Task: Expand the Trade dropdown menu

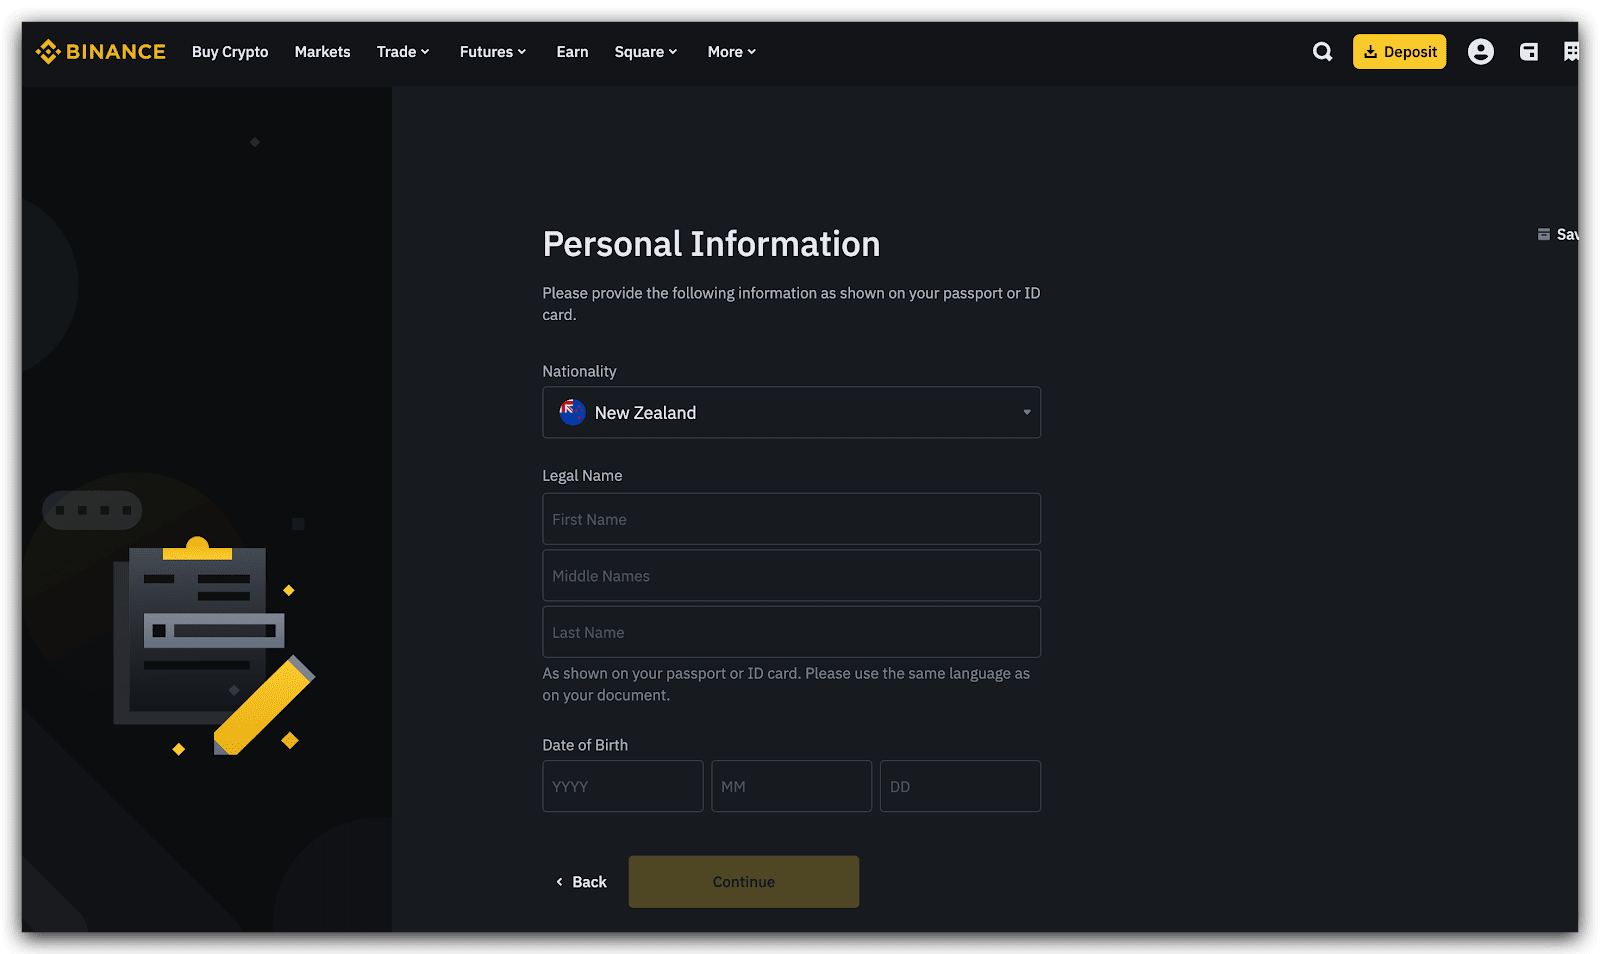Action: click(402, 52)
